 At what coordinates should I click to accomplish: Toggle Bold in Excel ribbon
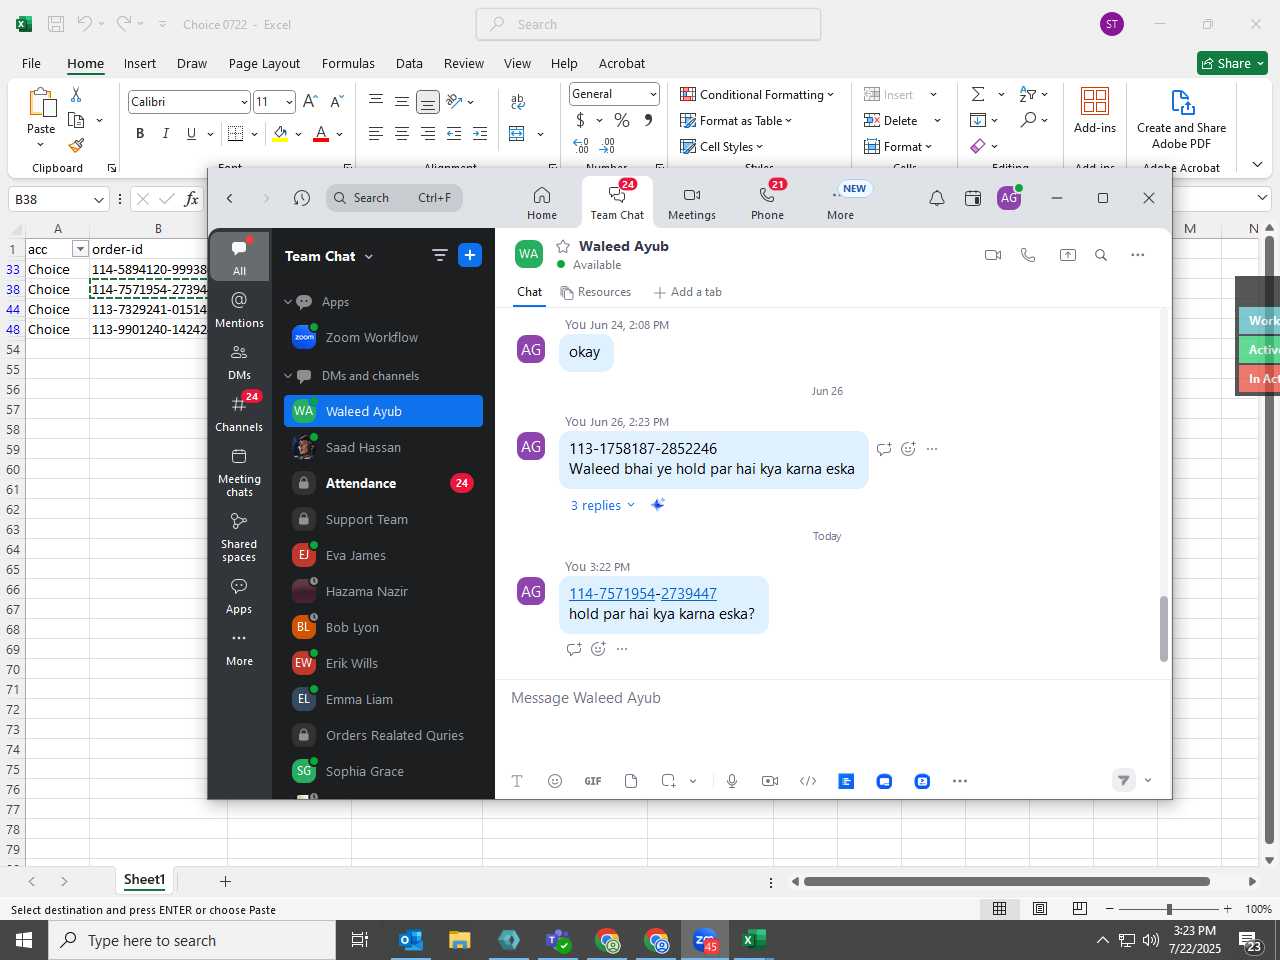tap(140, 133)
